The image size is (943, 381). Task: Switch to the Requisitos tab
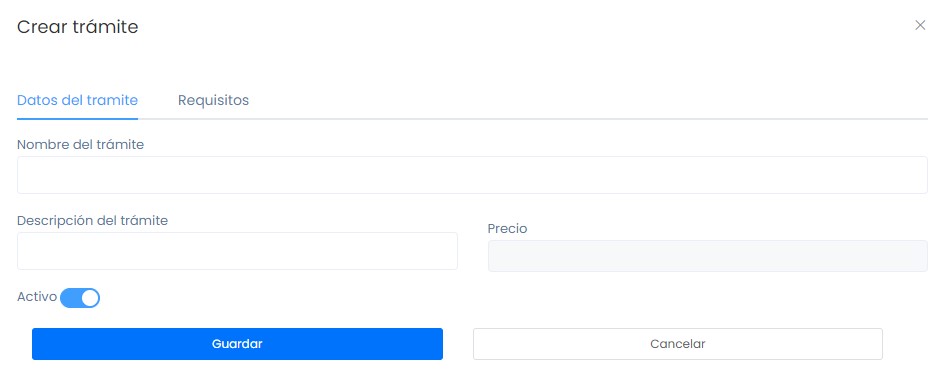213,100
